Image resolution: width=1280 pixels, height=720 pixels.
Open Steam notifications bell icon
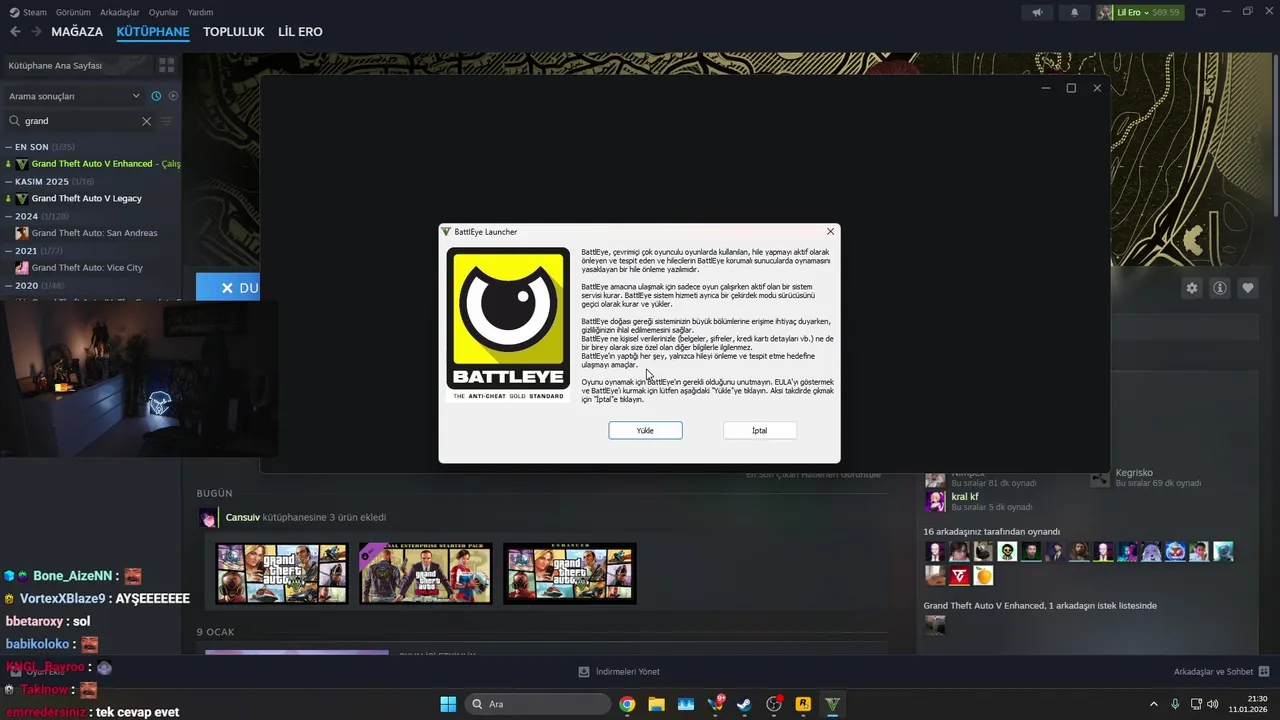[1075, 12]
